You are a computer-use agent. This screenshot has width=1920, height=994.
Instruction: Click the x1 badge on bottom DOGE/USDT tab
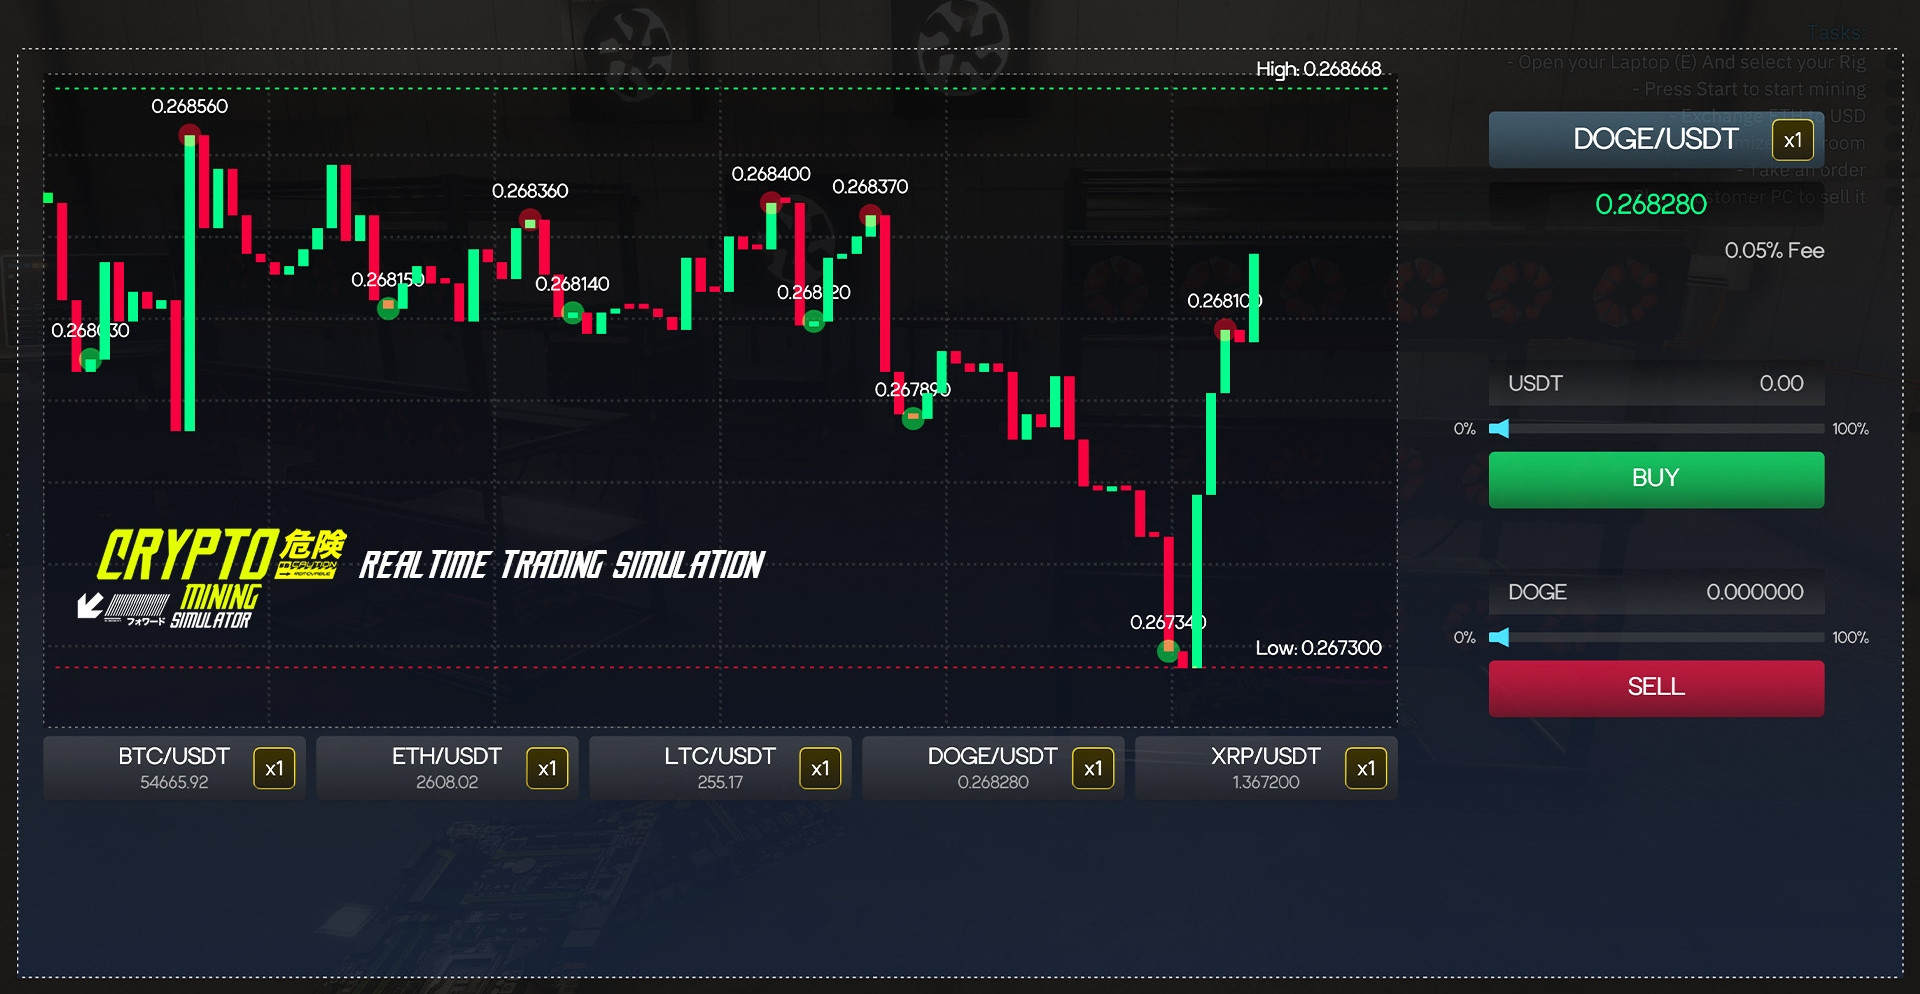(x=1093, y=769)
